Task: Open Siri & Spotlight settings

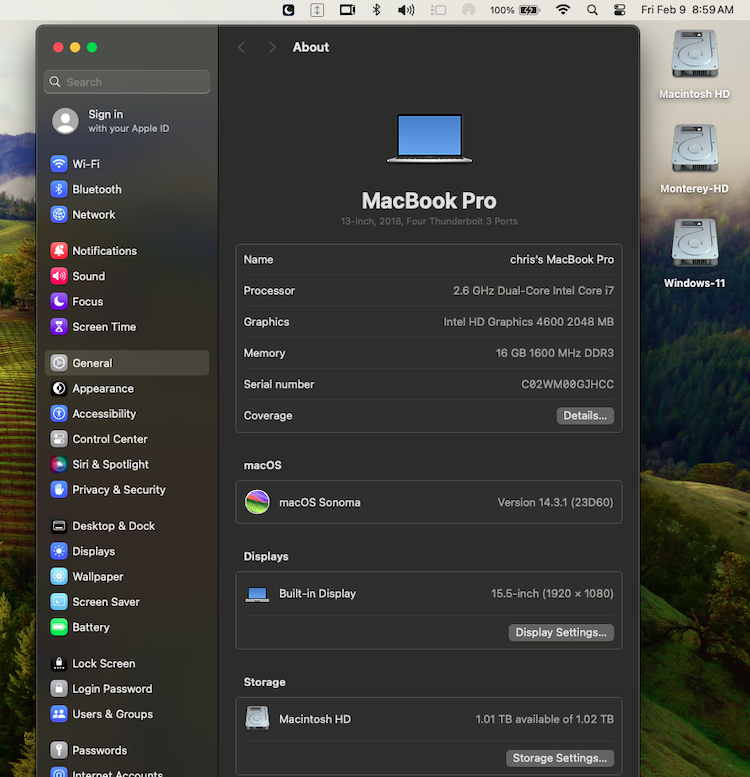Action: [127, 464]
